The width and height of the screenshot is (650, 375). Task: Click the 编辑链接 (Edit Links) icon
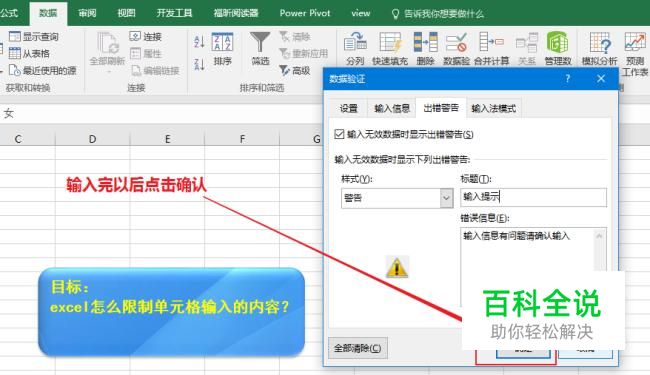136,70
